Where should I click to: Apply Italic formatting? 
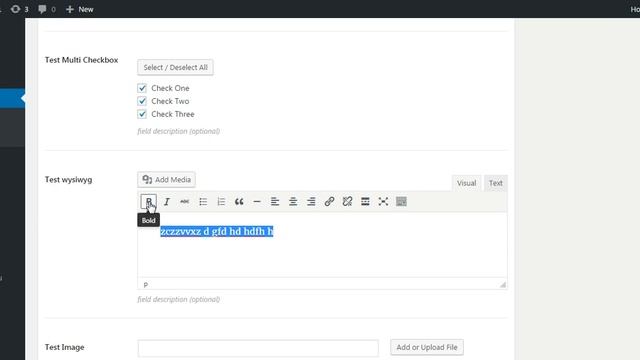coord(167,201)
